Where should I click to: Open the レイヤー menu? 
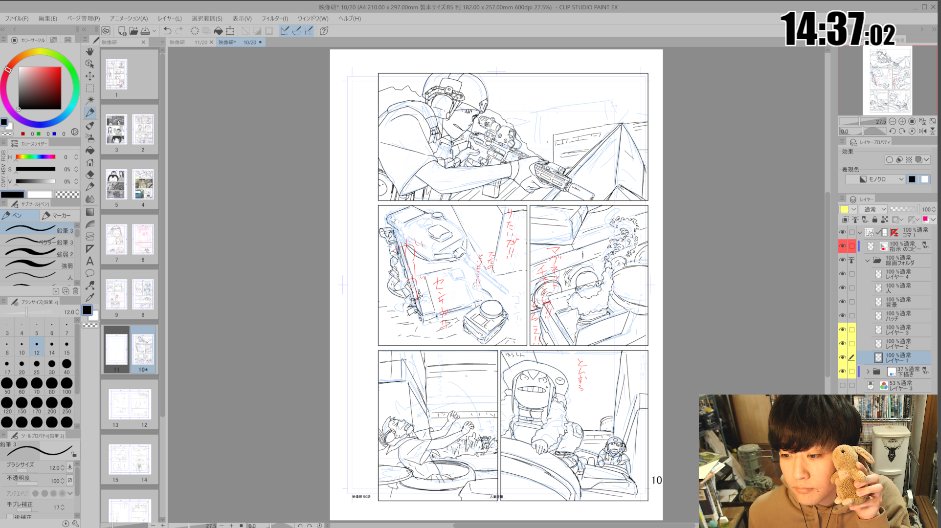coord(170,19)
